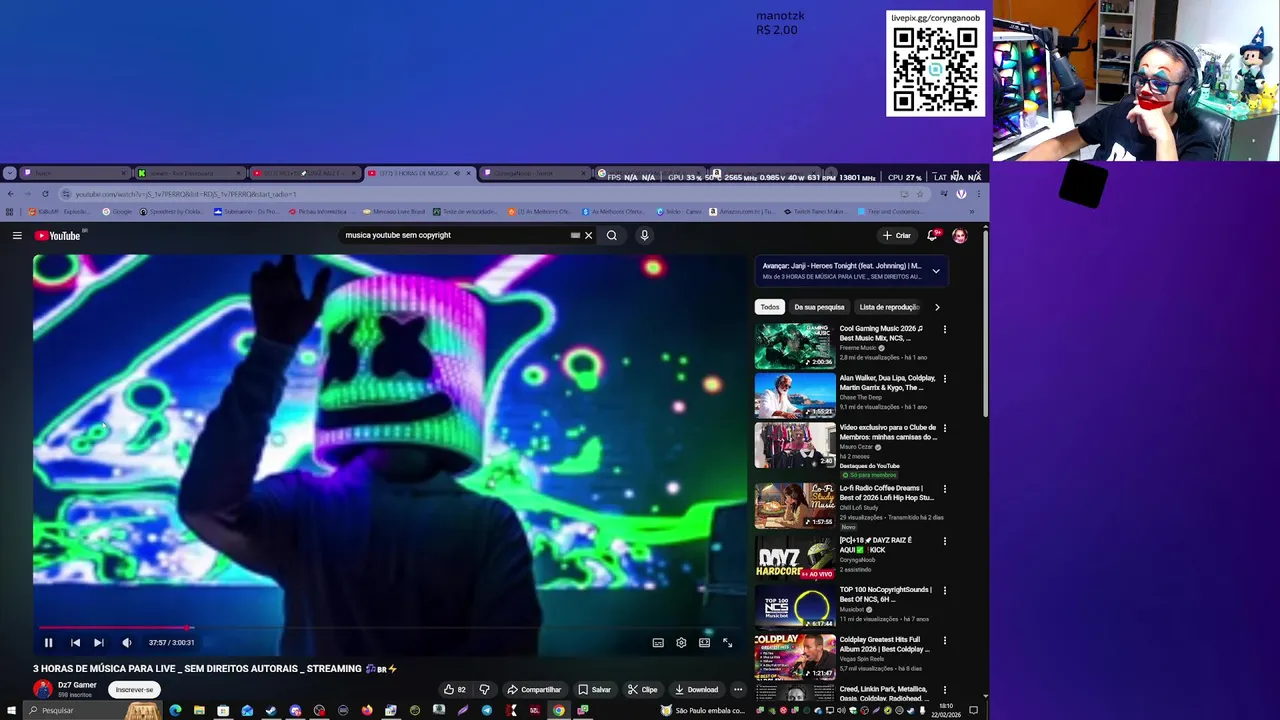Subscribe via the Inscrever-se button
This screenshot has width=1280, height=720.
(x=134, y=689)
